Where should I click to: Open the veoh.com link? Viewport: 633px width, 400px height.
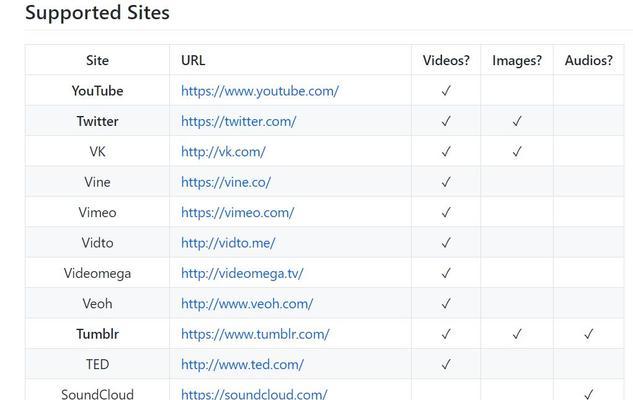coord(247,304)
